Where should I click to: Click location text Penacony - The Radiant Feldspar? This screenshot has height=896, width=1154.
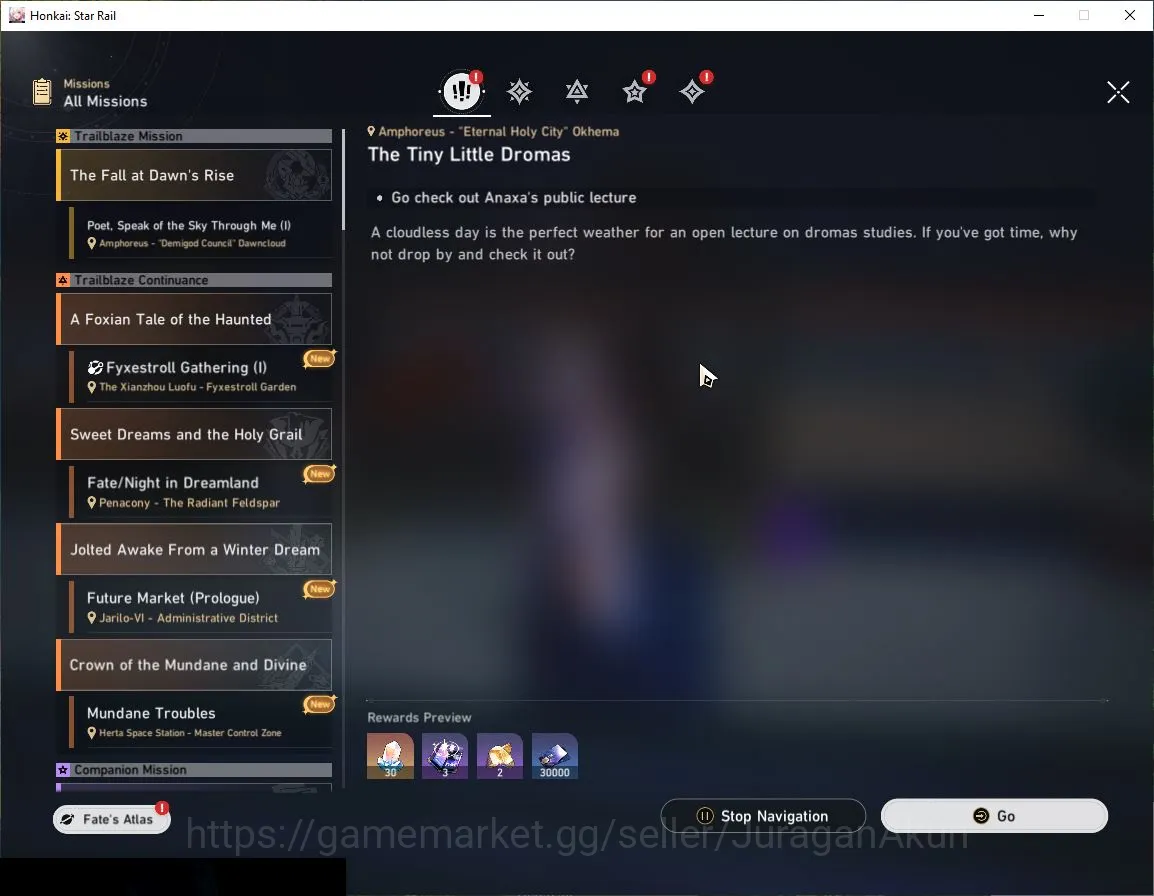tap(189, 503)
